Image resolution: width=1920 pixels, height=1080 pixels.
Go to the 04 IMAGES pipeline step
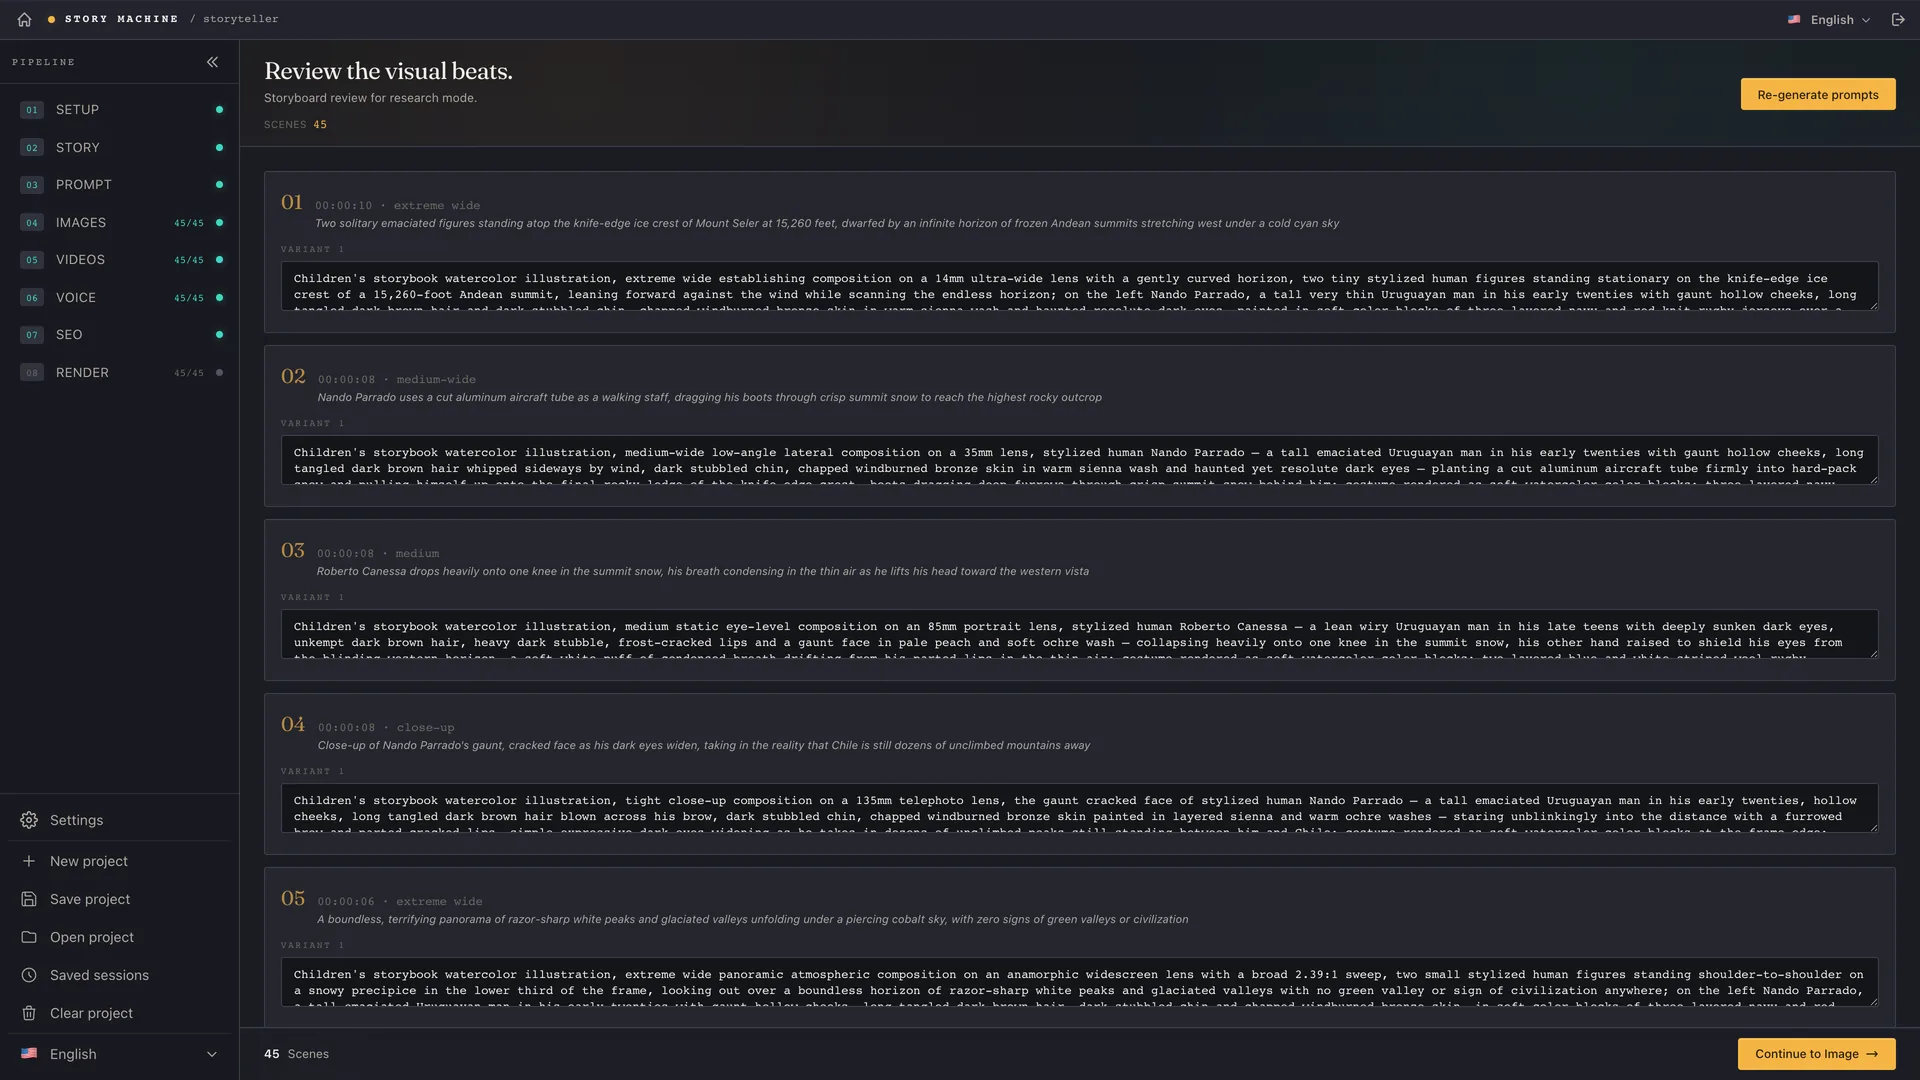[x=119, y=222]
